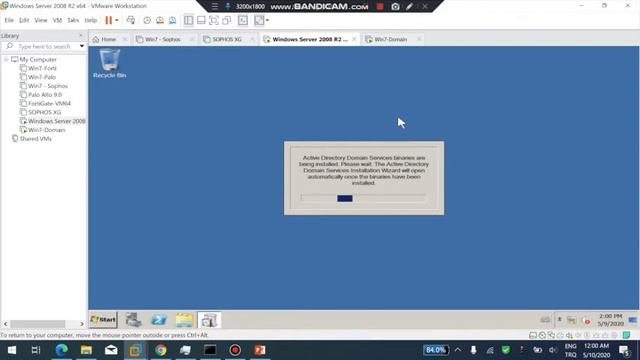640x360 pixels.
Task: Close the Library panel
Action: click(x=80, y=36)
